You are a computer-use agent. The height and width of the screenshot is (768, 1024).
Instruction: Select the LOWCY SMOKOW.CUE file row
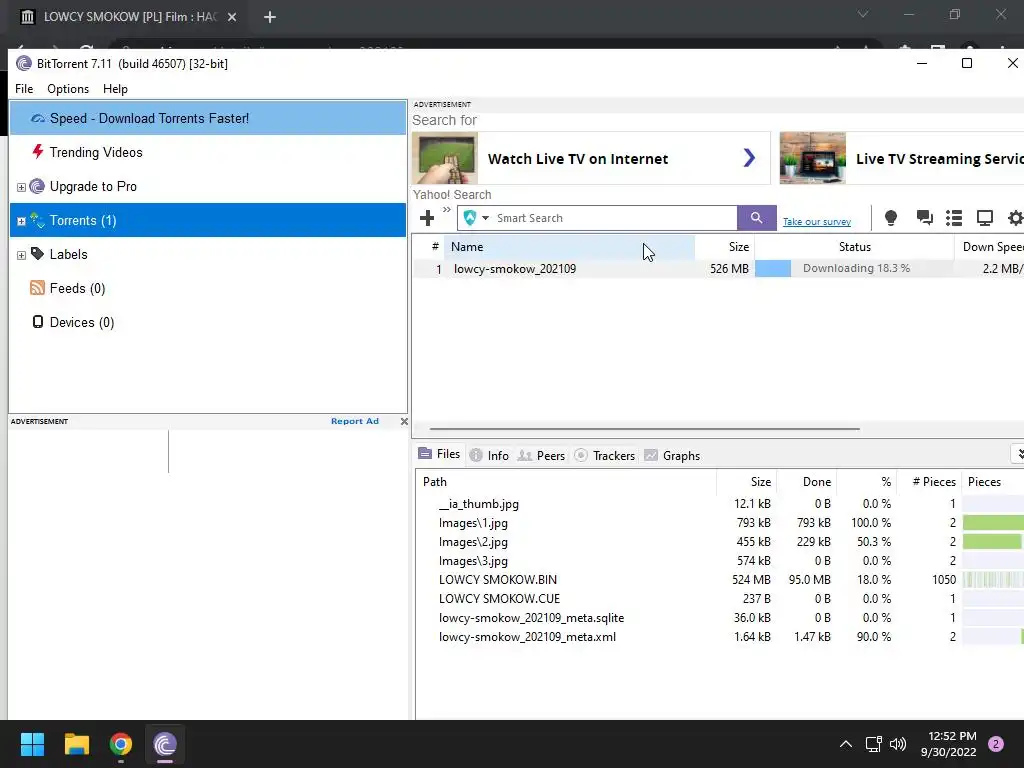(719, 599)
